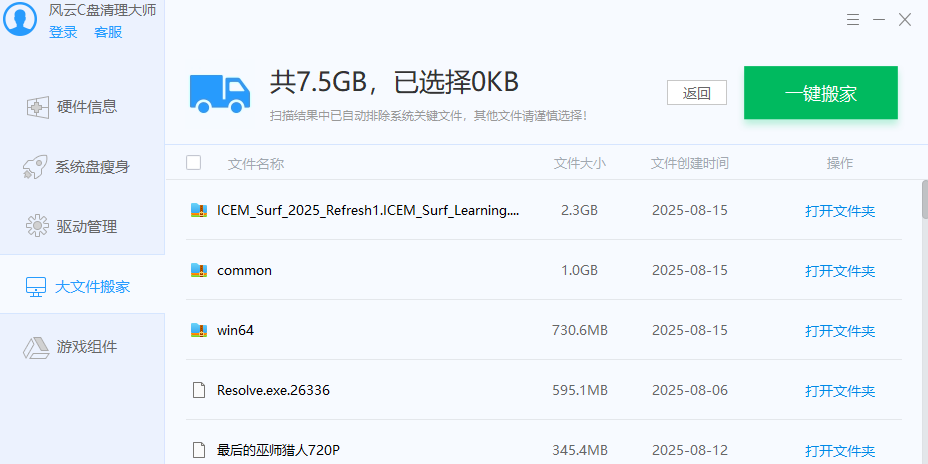Click the hardware info sidebar icon
Viewport: 928px width, 464px height.
click(x=37, y=107)
